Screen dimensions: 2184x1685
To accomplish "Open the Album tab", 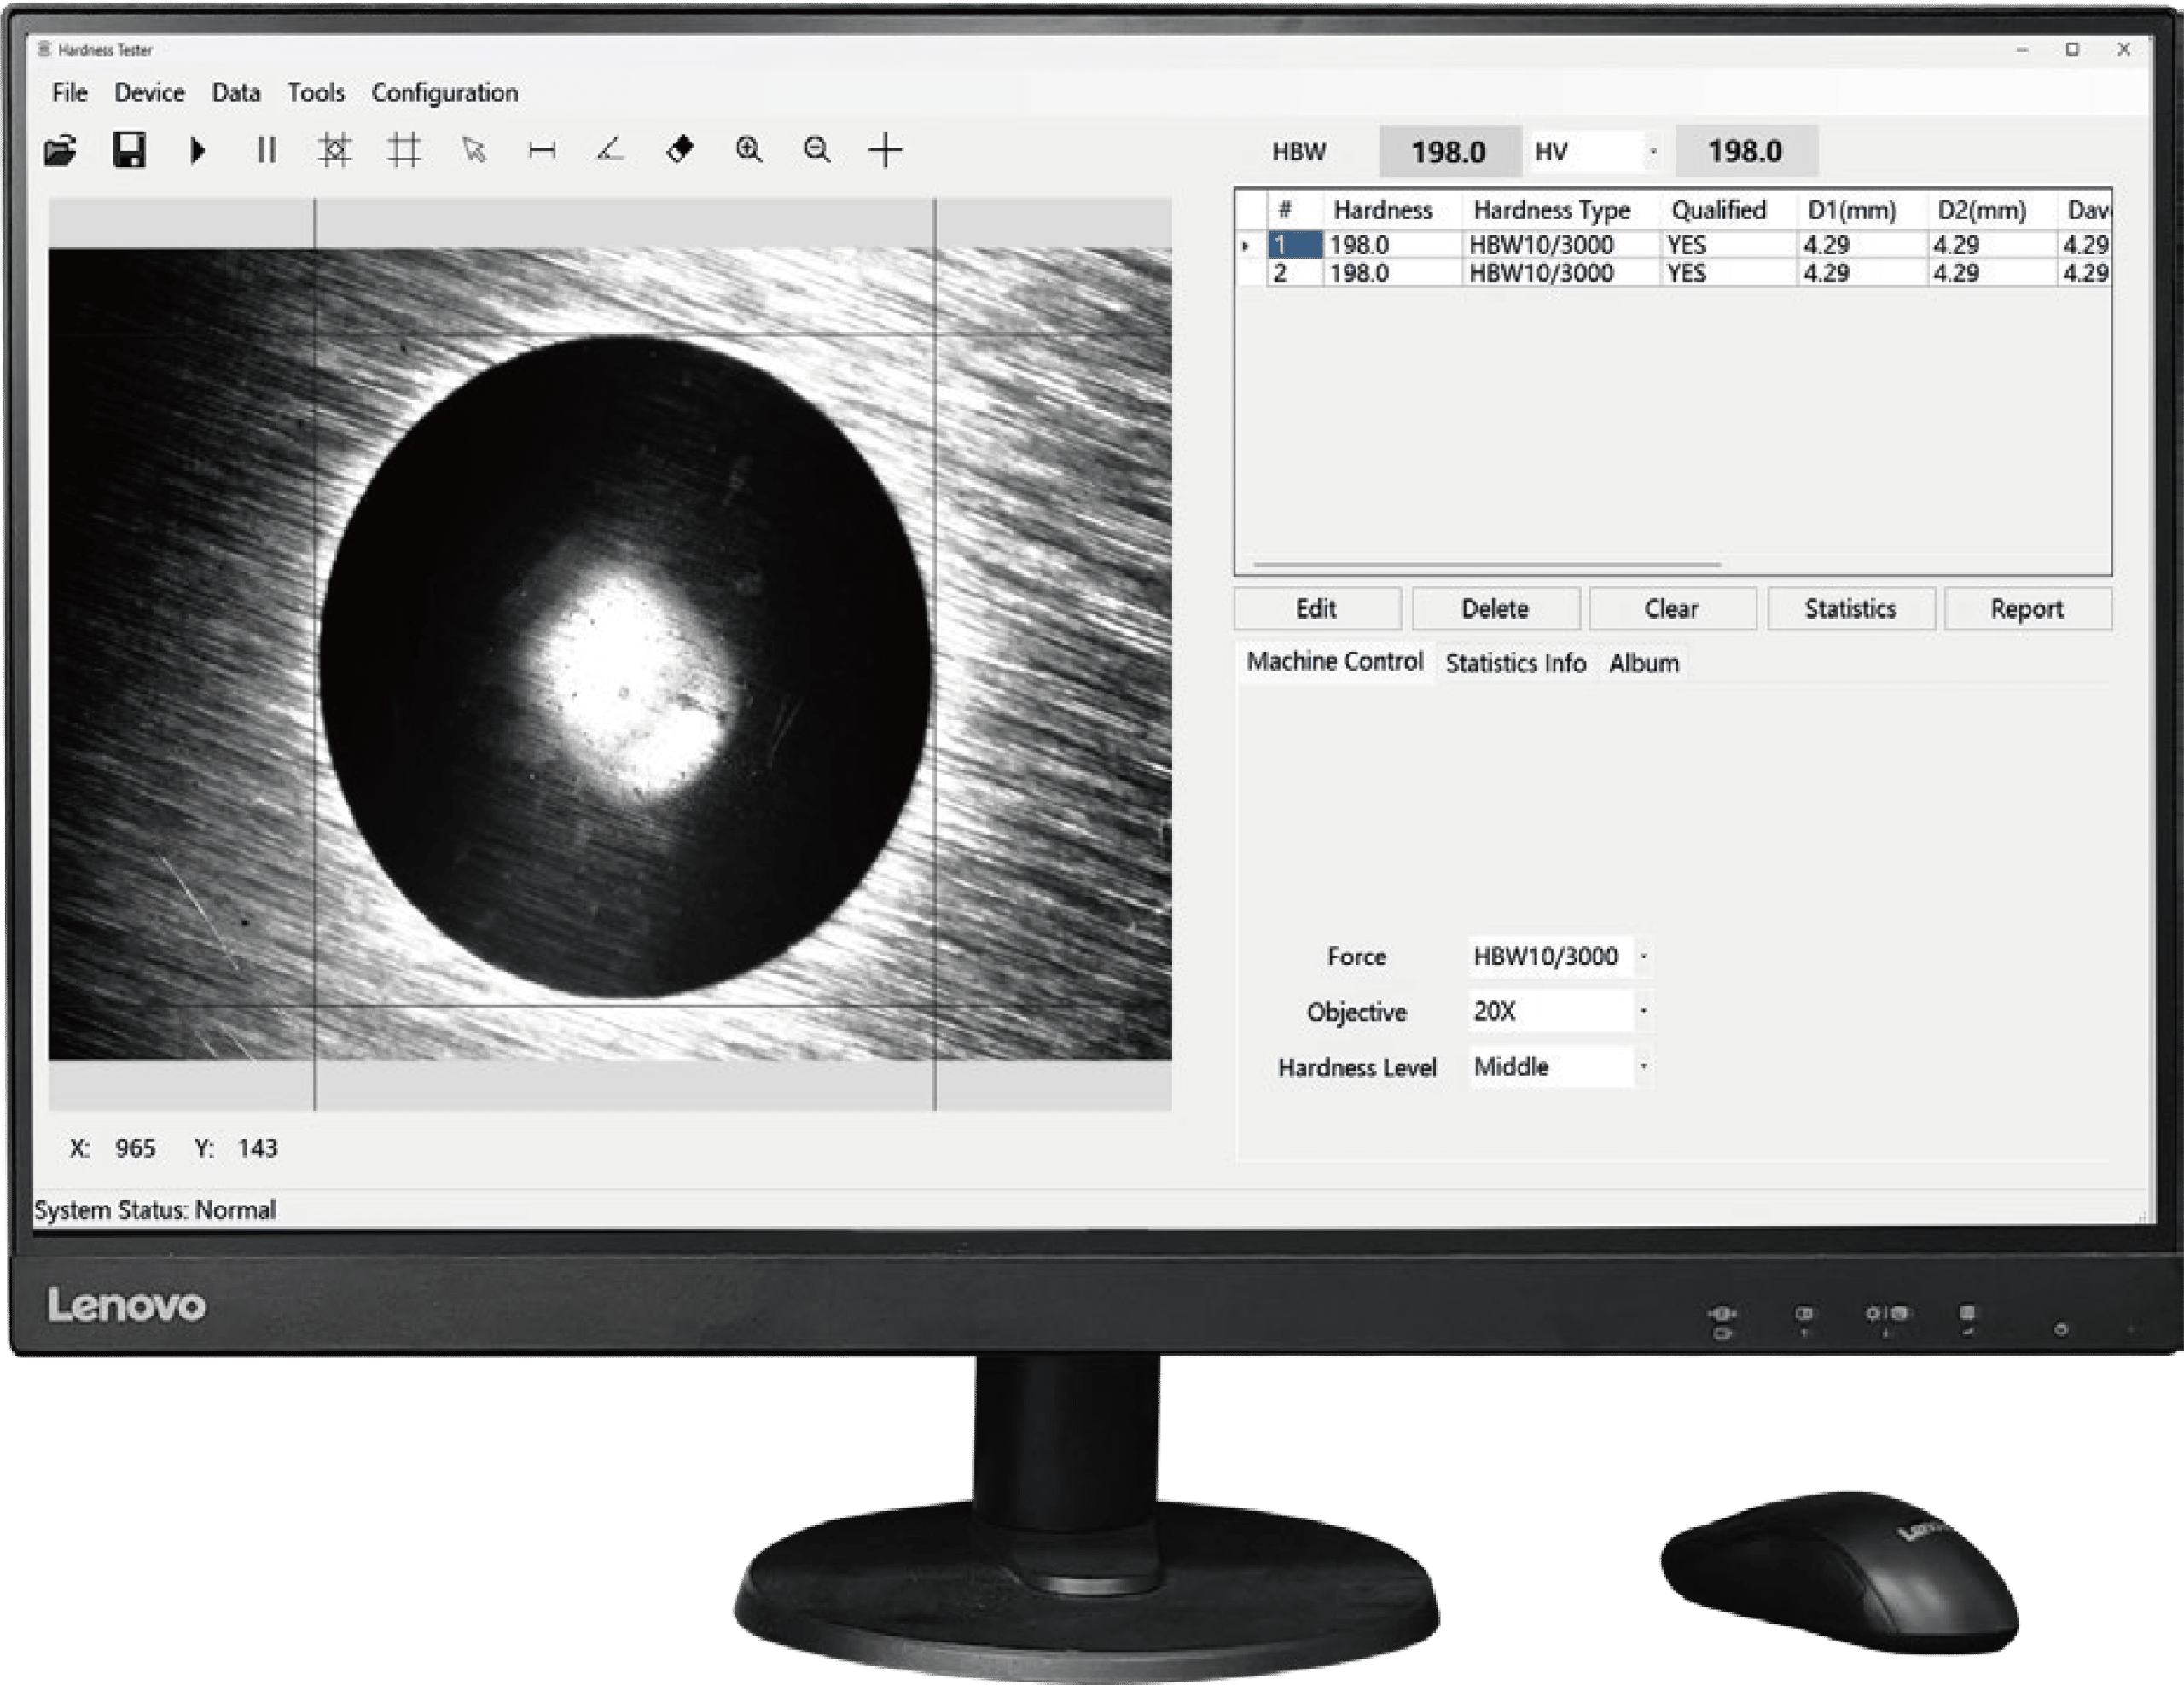I will point(1644,662).
